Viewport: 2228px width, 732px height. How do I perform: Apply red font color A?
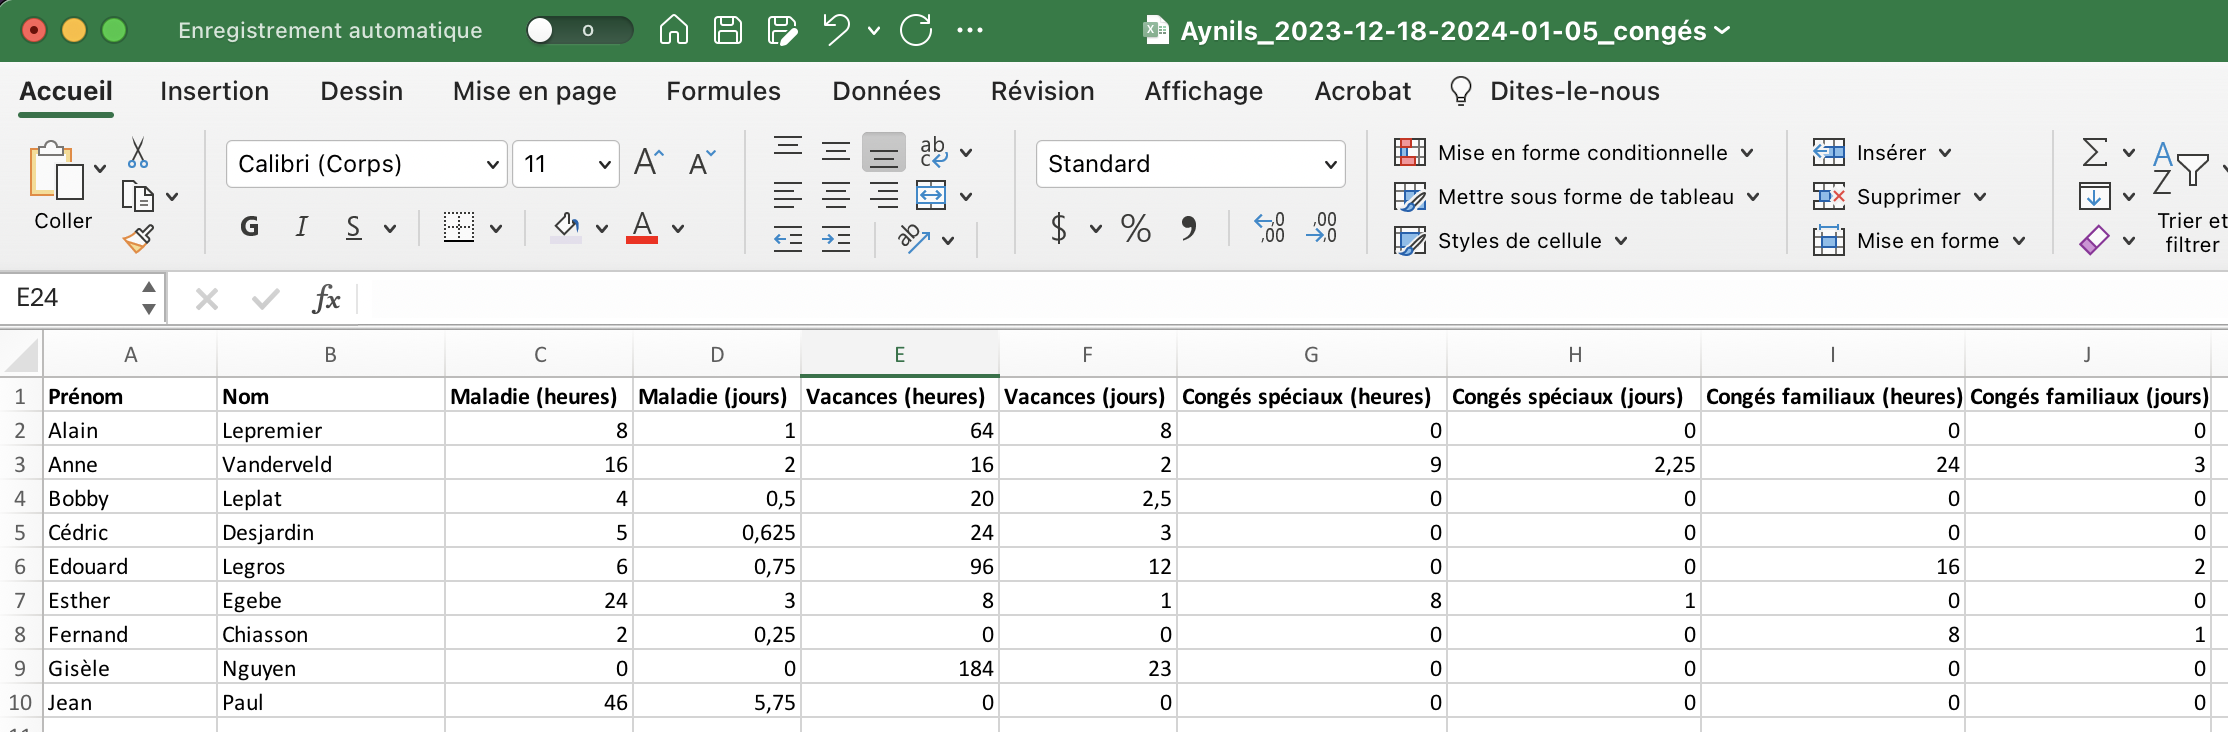click(x=642, y=227)
